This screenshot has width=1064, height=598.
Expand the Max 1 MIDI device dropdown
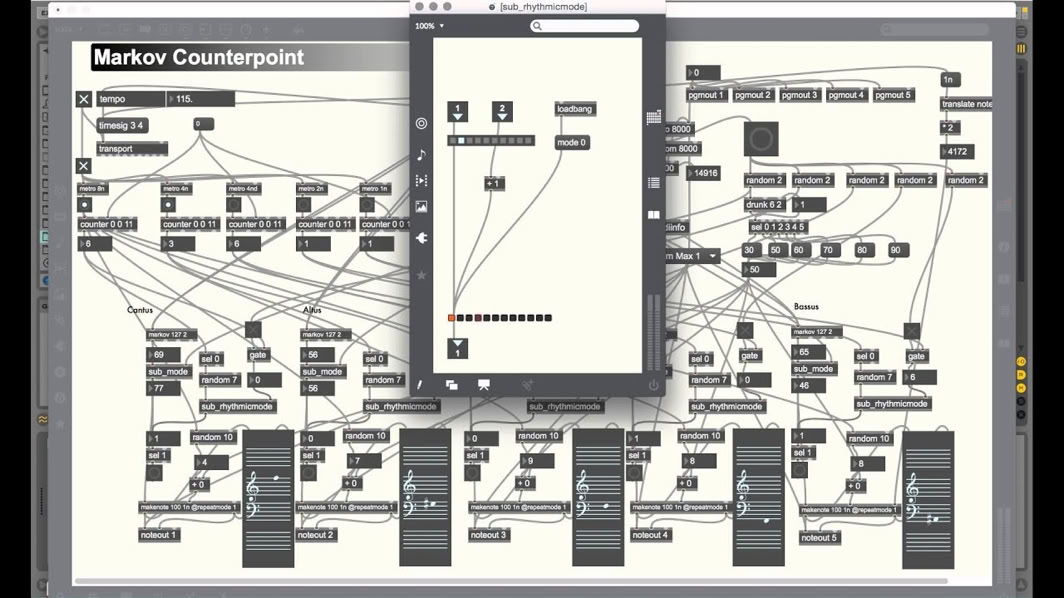(x=712, y=256)
